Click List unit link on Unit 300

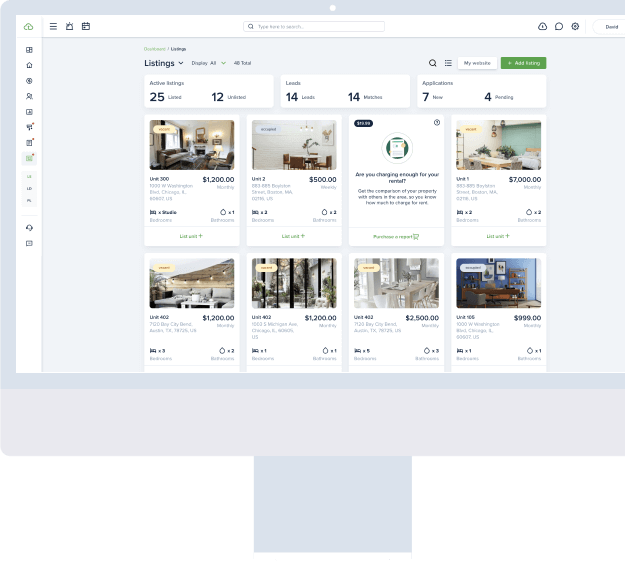click(x=191, y=236)
